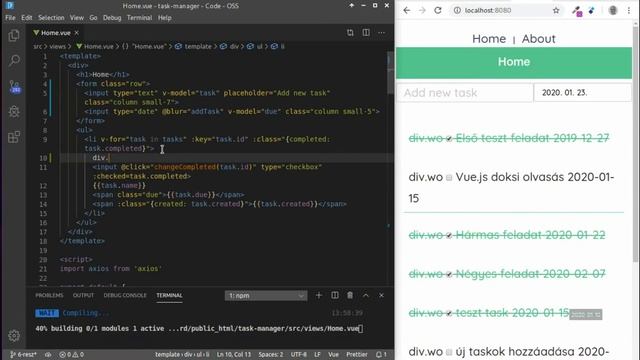Open the Source Control view
The image size is (640, 360).
pos(14,86)
